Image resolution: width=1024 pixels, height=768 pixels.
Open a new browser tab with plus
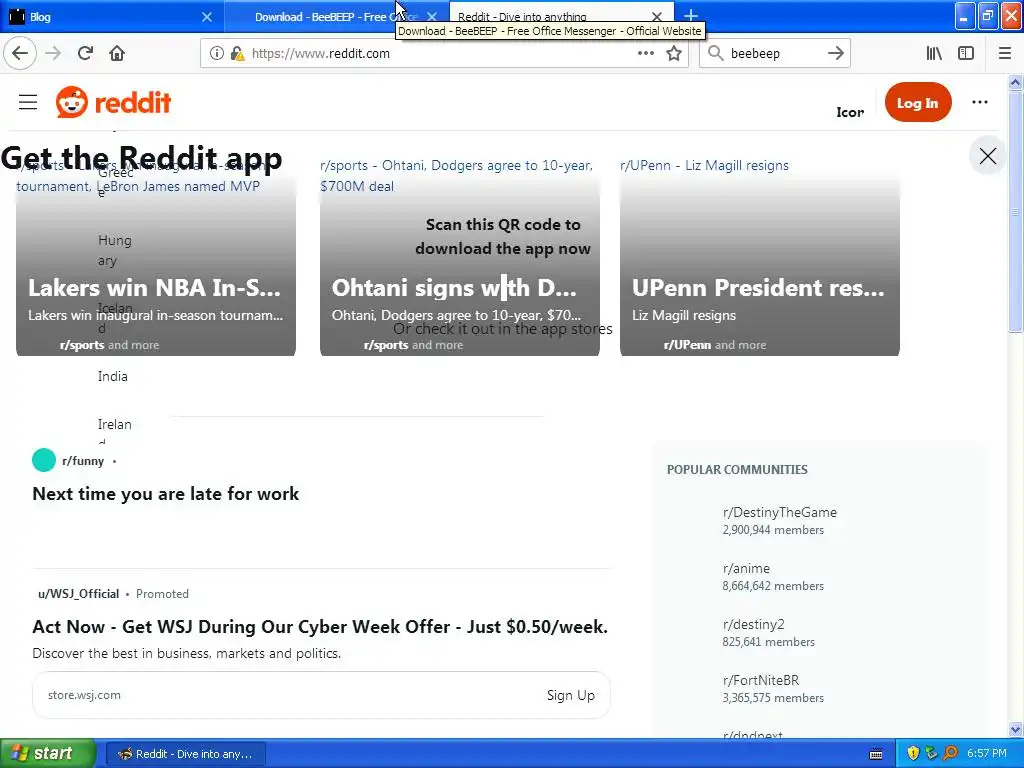coord(690,16)
